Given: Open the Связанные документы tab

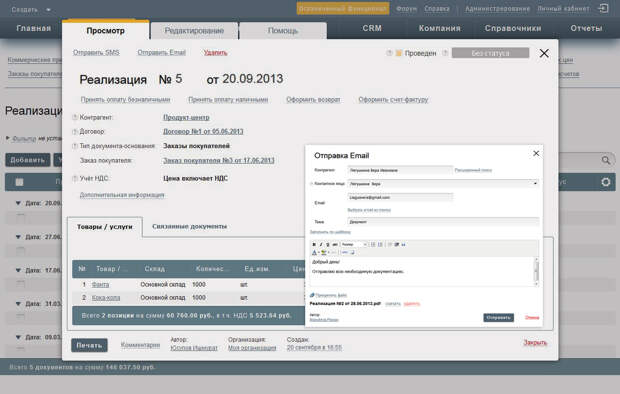Looking at the screenshot, I should coord(189,226).
